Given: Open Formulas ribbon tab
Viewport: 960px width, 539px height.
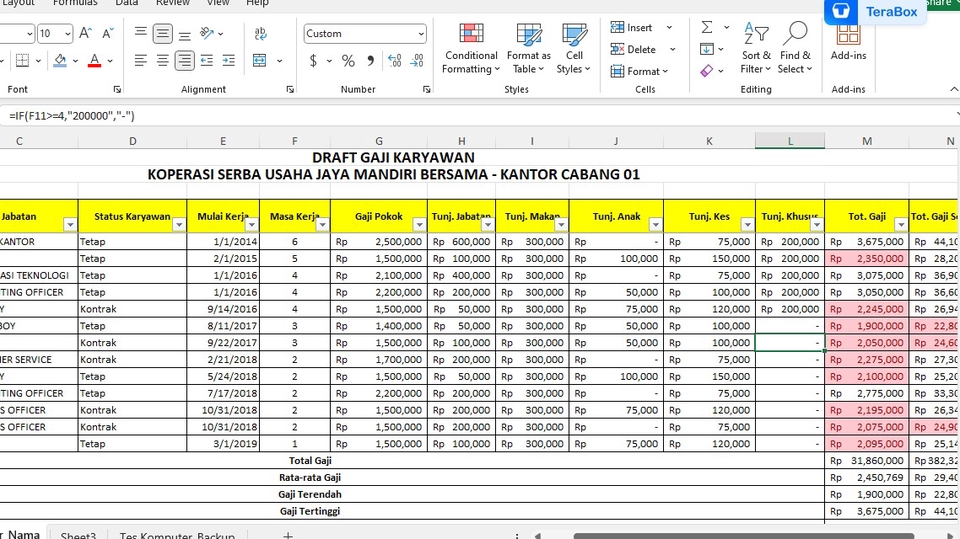Looking at the screenshot, I should pos(75,3).
